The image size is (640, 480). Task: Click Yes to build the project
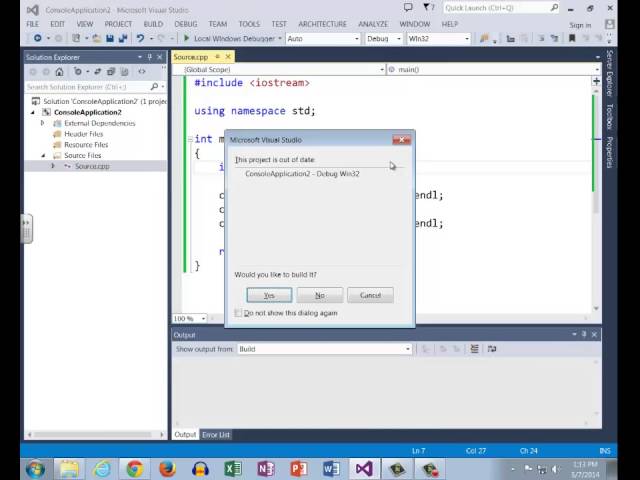coord(269,295)
